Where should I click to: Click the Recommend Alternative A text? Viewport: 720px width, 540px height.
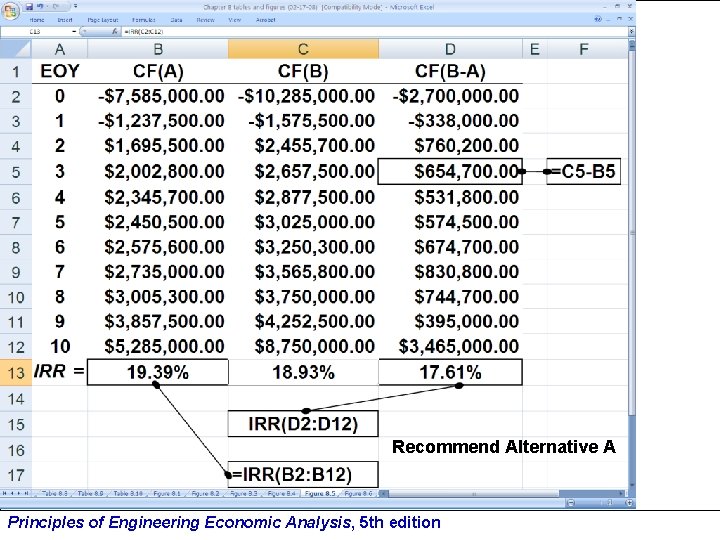coord(504,447)
